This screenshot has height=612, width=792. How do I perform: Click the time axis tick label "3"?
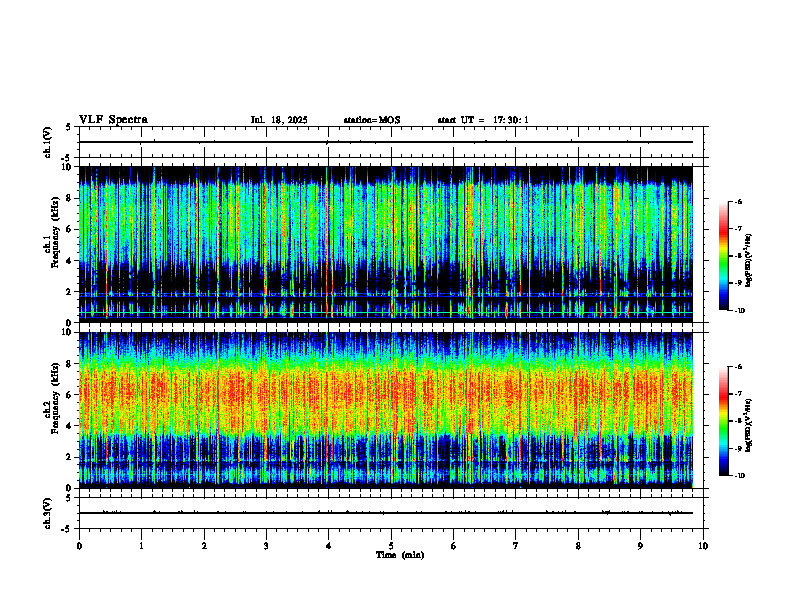266,546
